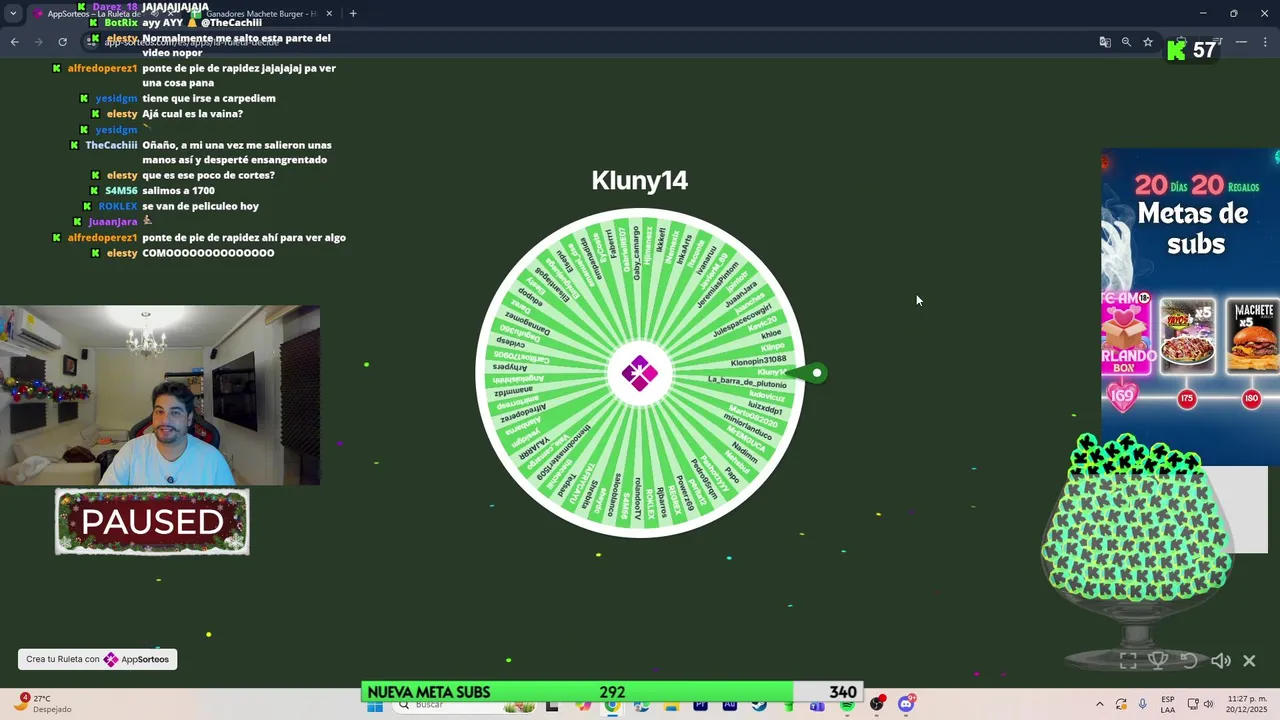Open a new browser tab
This screenshot has height=720, width=1280.
pos(353,14)
